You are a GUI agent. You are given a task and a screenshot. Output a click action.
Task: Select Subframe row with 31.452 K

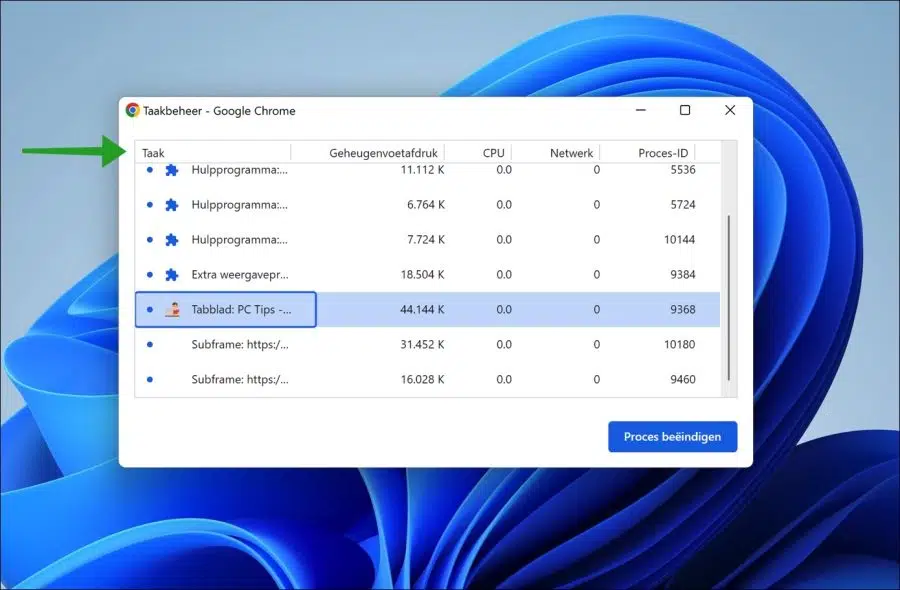point(428,344)
